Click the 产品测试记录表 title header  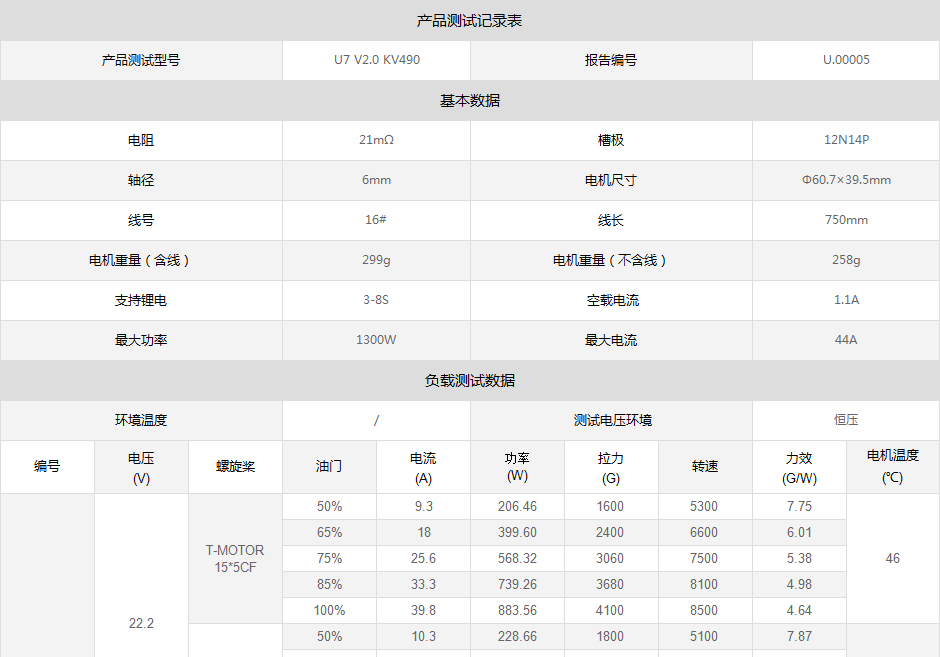(469, 20)
